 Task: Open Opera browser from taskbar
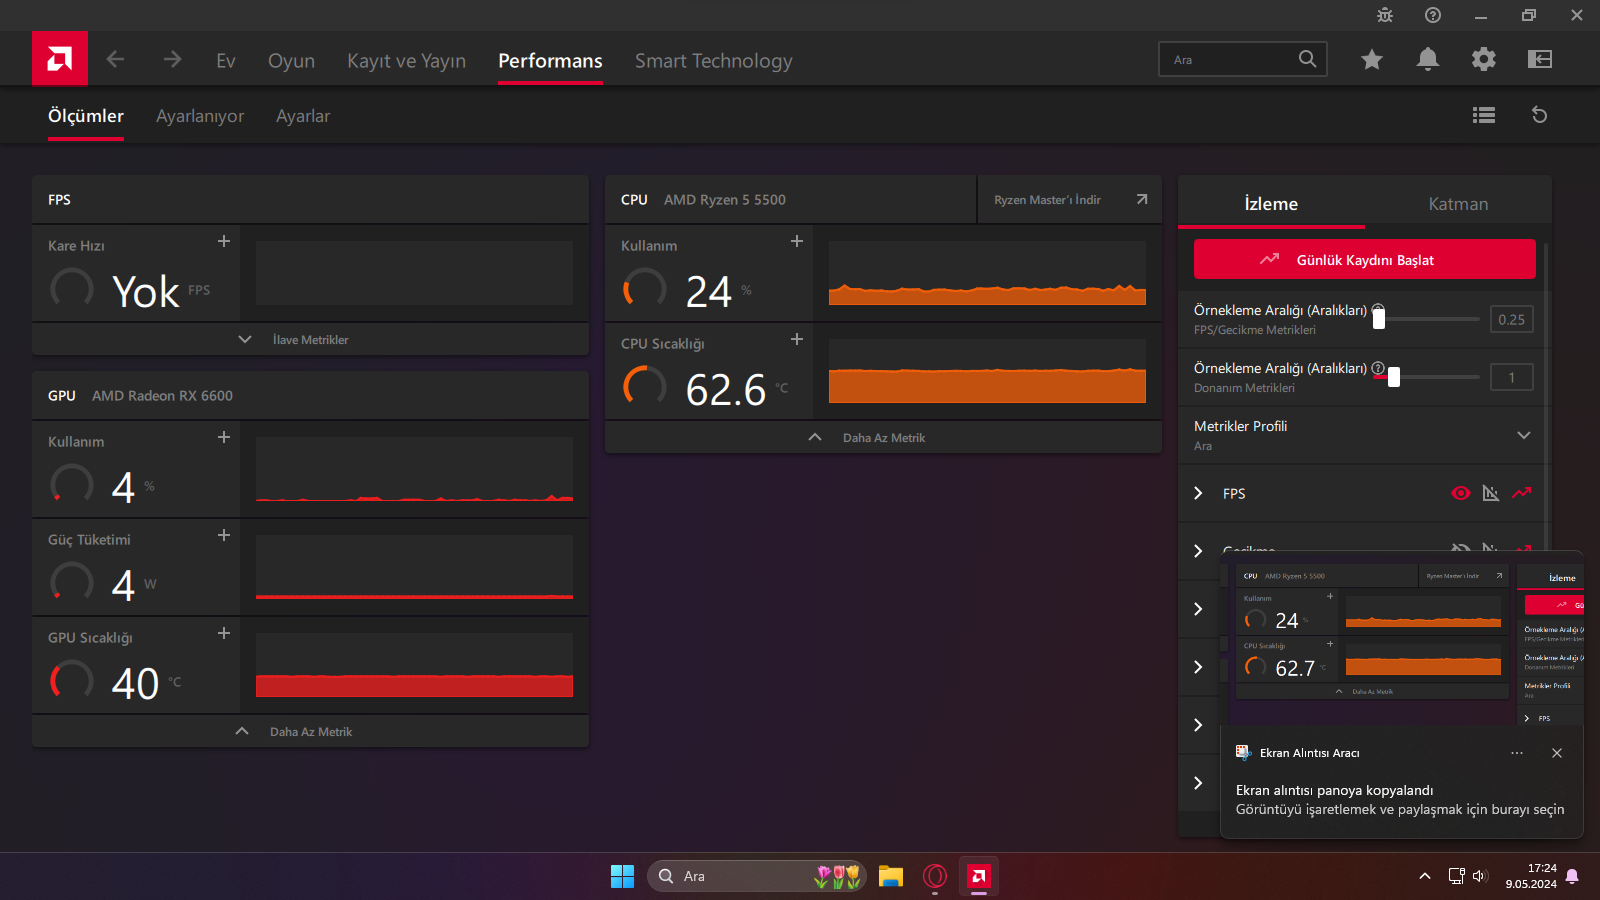tap(935, 876)
